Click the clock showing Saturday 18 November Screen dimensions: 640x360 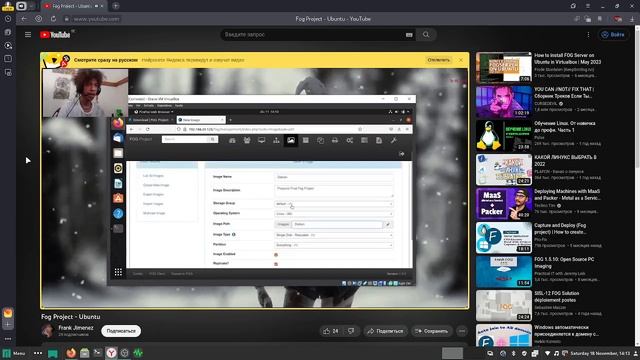[600, 353]
